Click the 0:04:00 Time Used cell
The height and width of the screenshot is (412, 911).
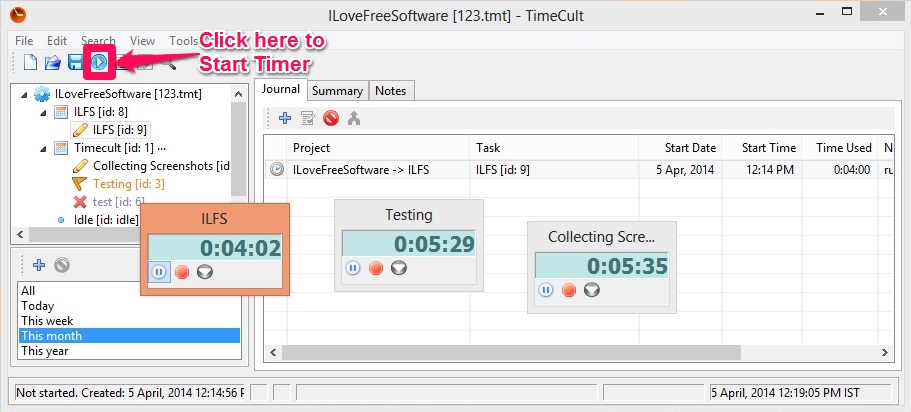click(x=839, y=170)
